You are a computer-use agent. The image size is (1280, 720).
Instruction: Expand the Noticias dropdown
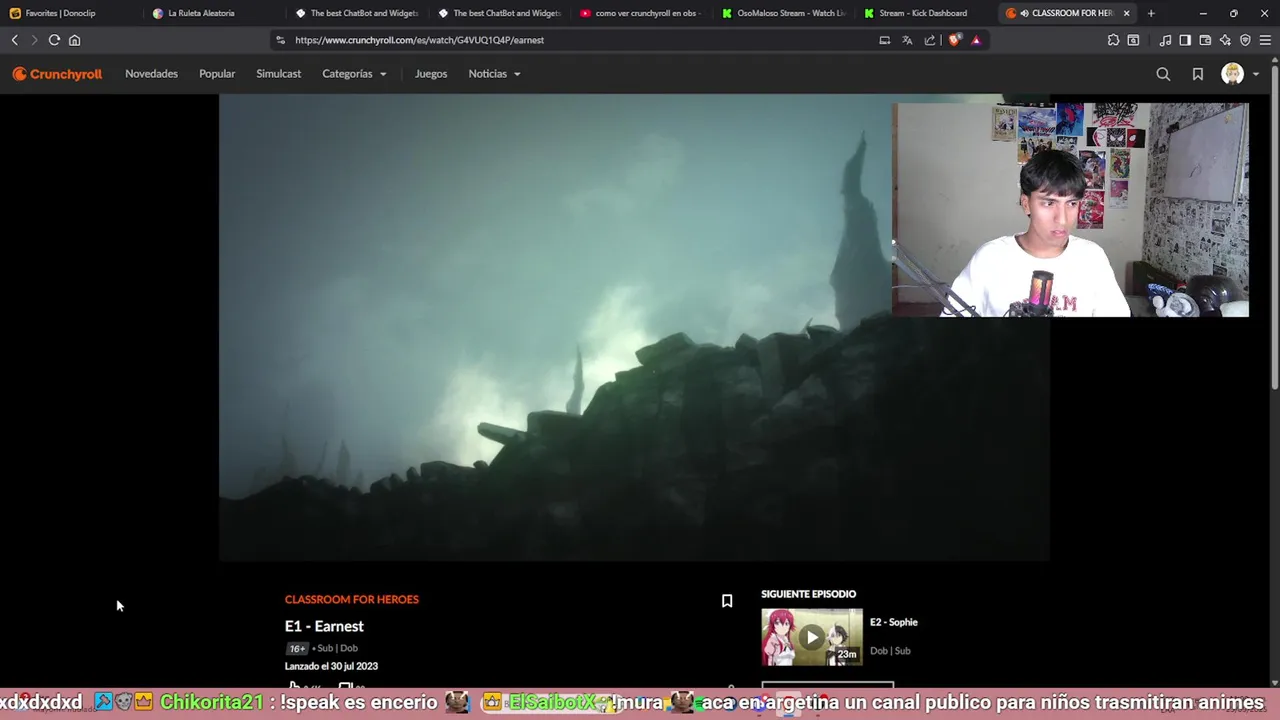coord(494,74)
